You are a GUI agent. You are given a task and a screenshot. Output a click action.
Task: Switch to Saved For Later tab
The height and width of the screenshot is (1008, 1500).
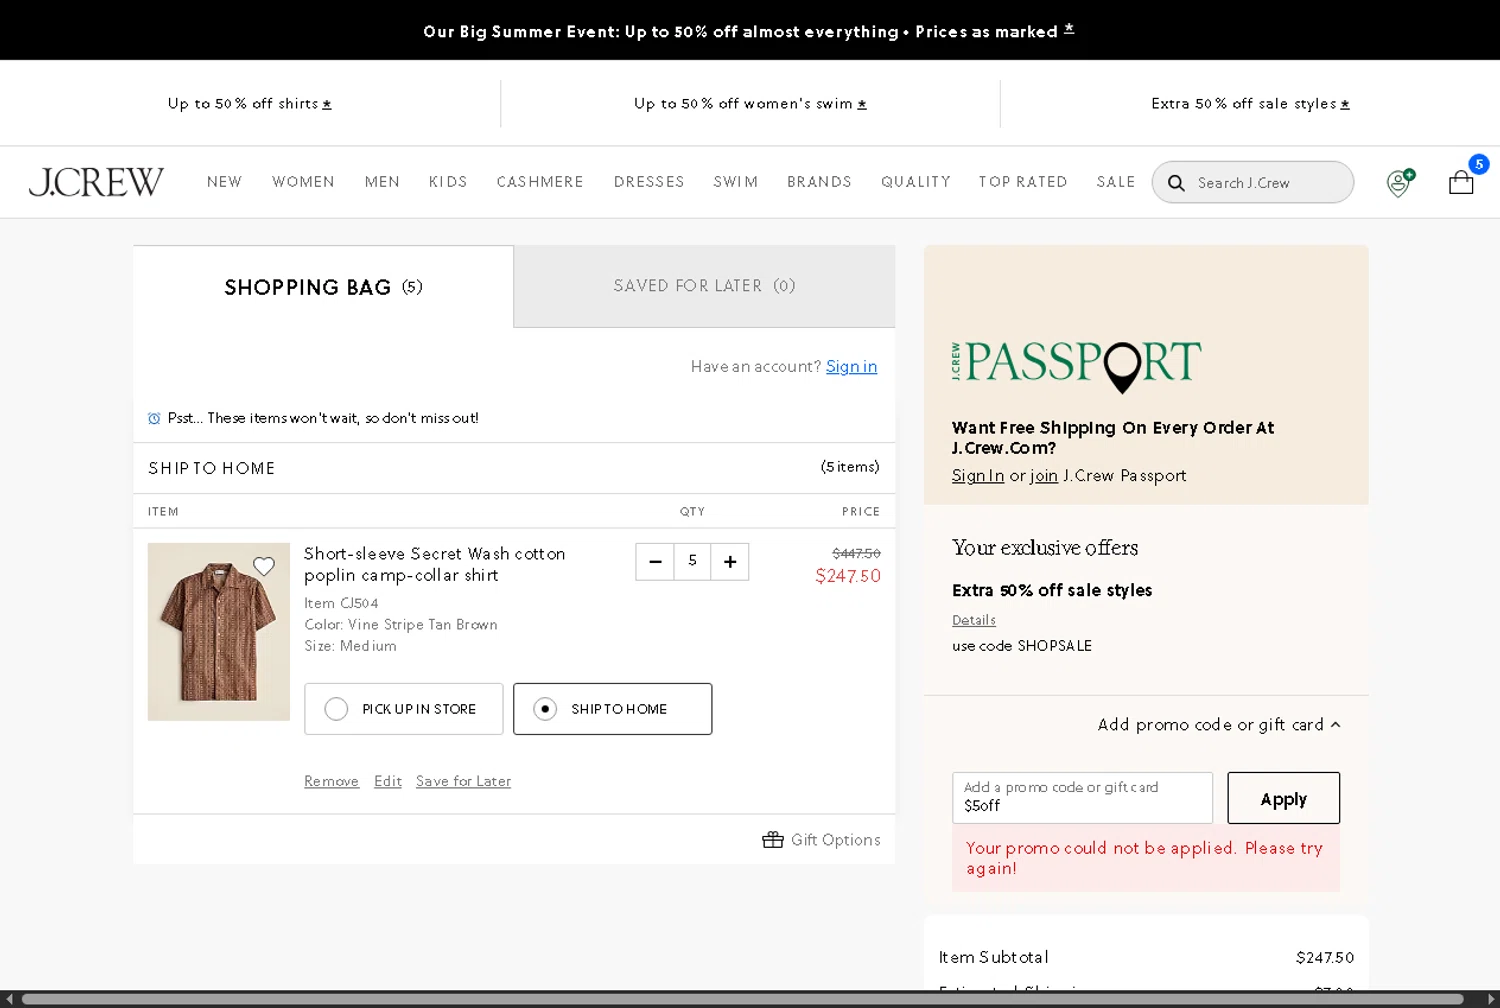point(704,286)
